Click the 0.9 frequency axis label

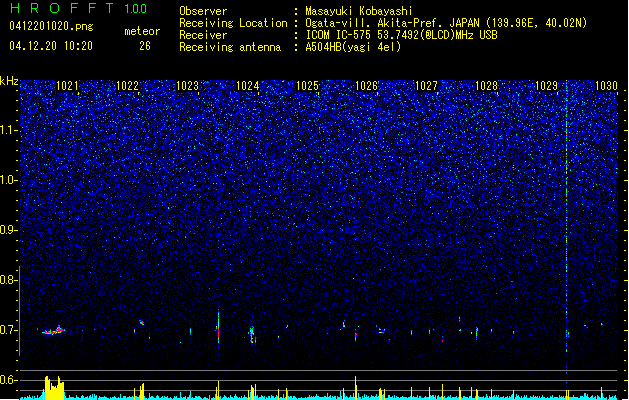pyautogui.click(x=9, y=230)
